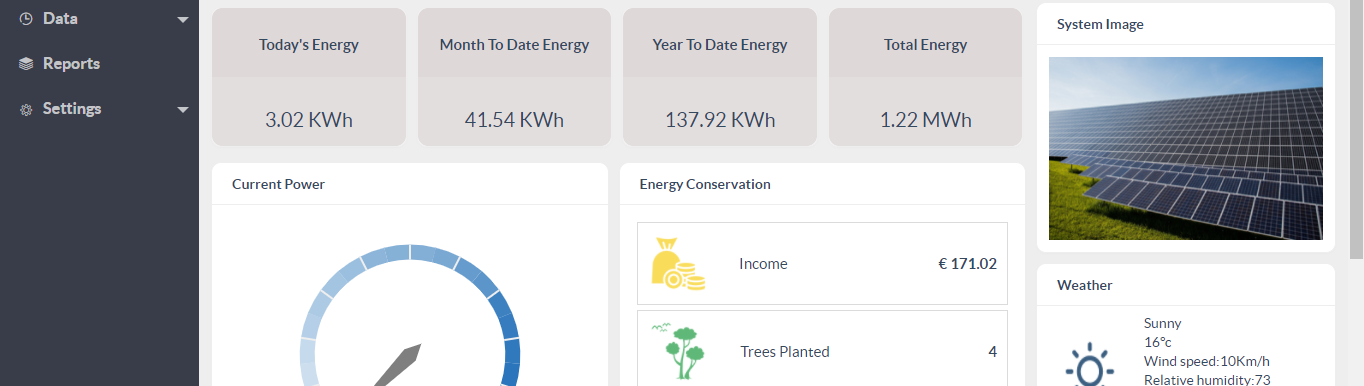Screen dimensions: 1364x386
Task: Click the System Image panel title
Action: (1100, 24)
